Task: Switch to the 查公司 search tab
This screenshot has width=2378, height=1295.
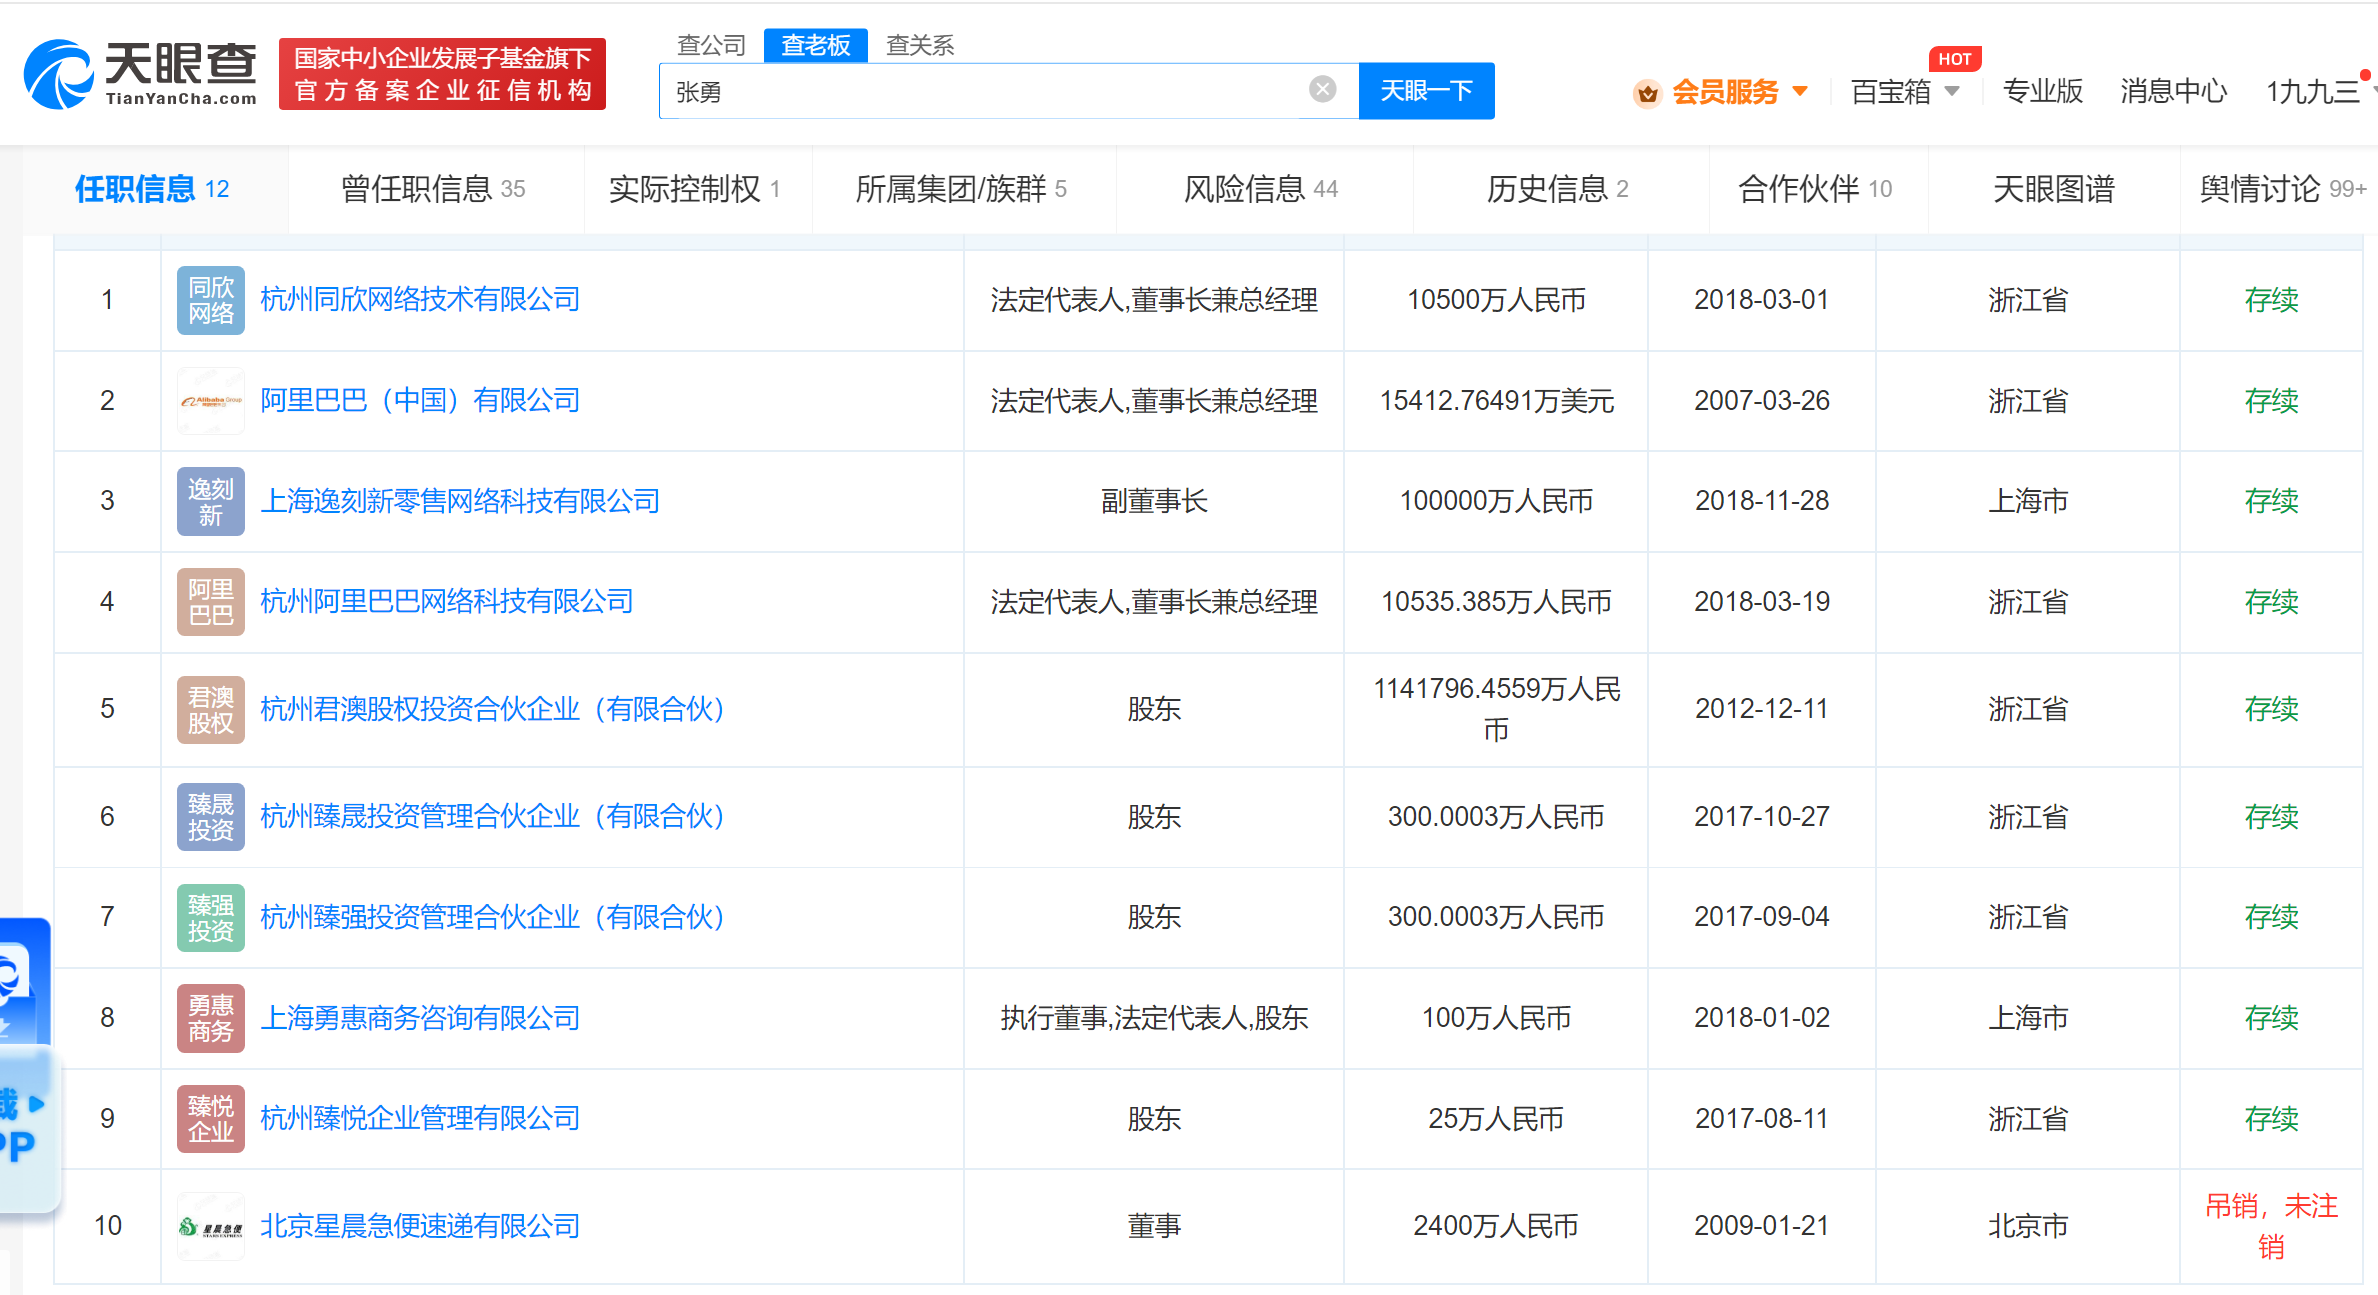Action: (x=711, y=45)
